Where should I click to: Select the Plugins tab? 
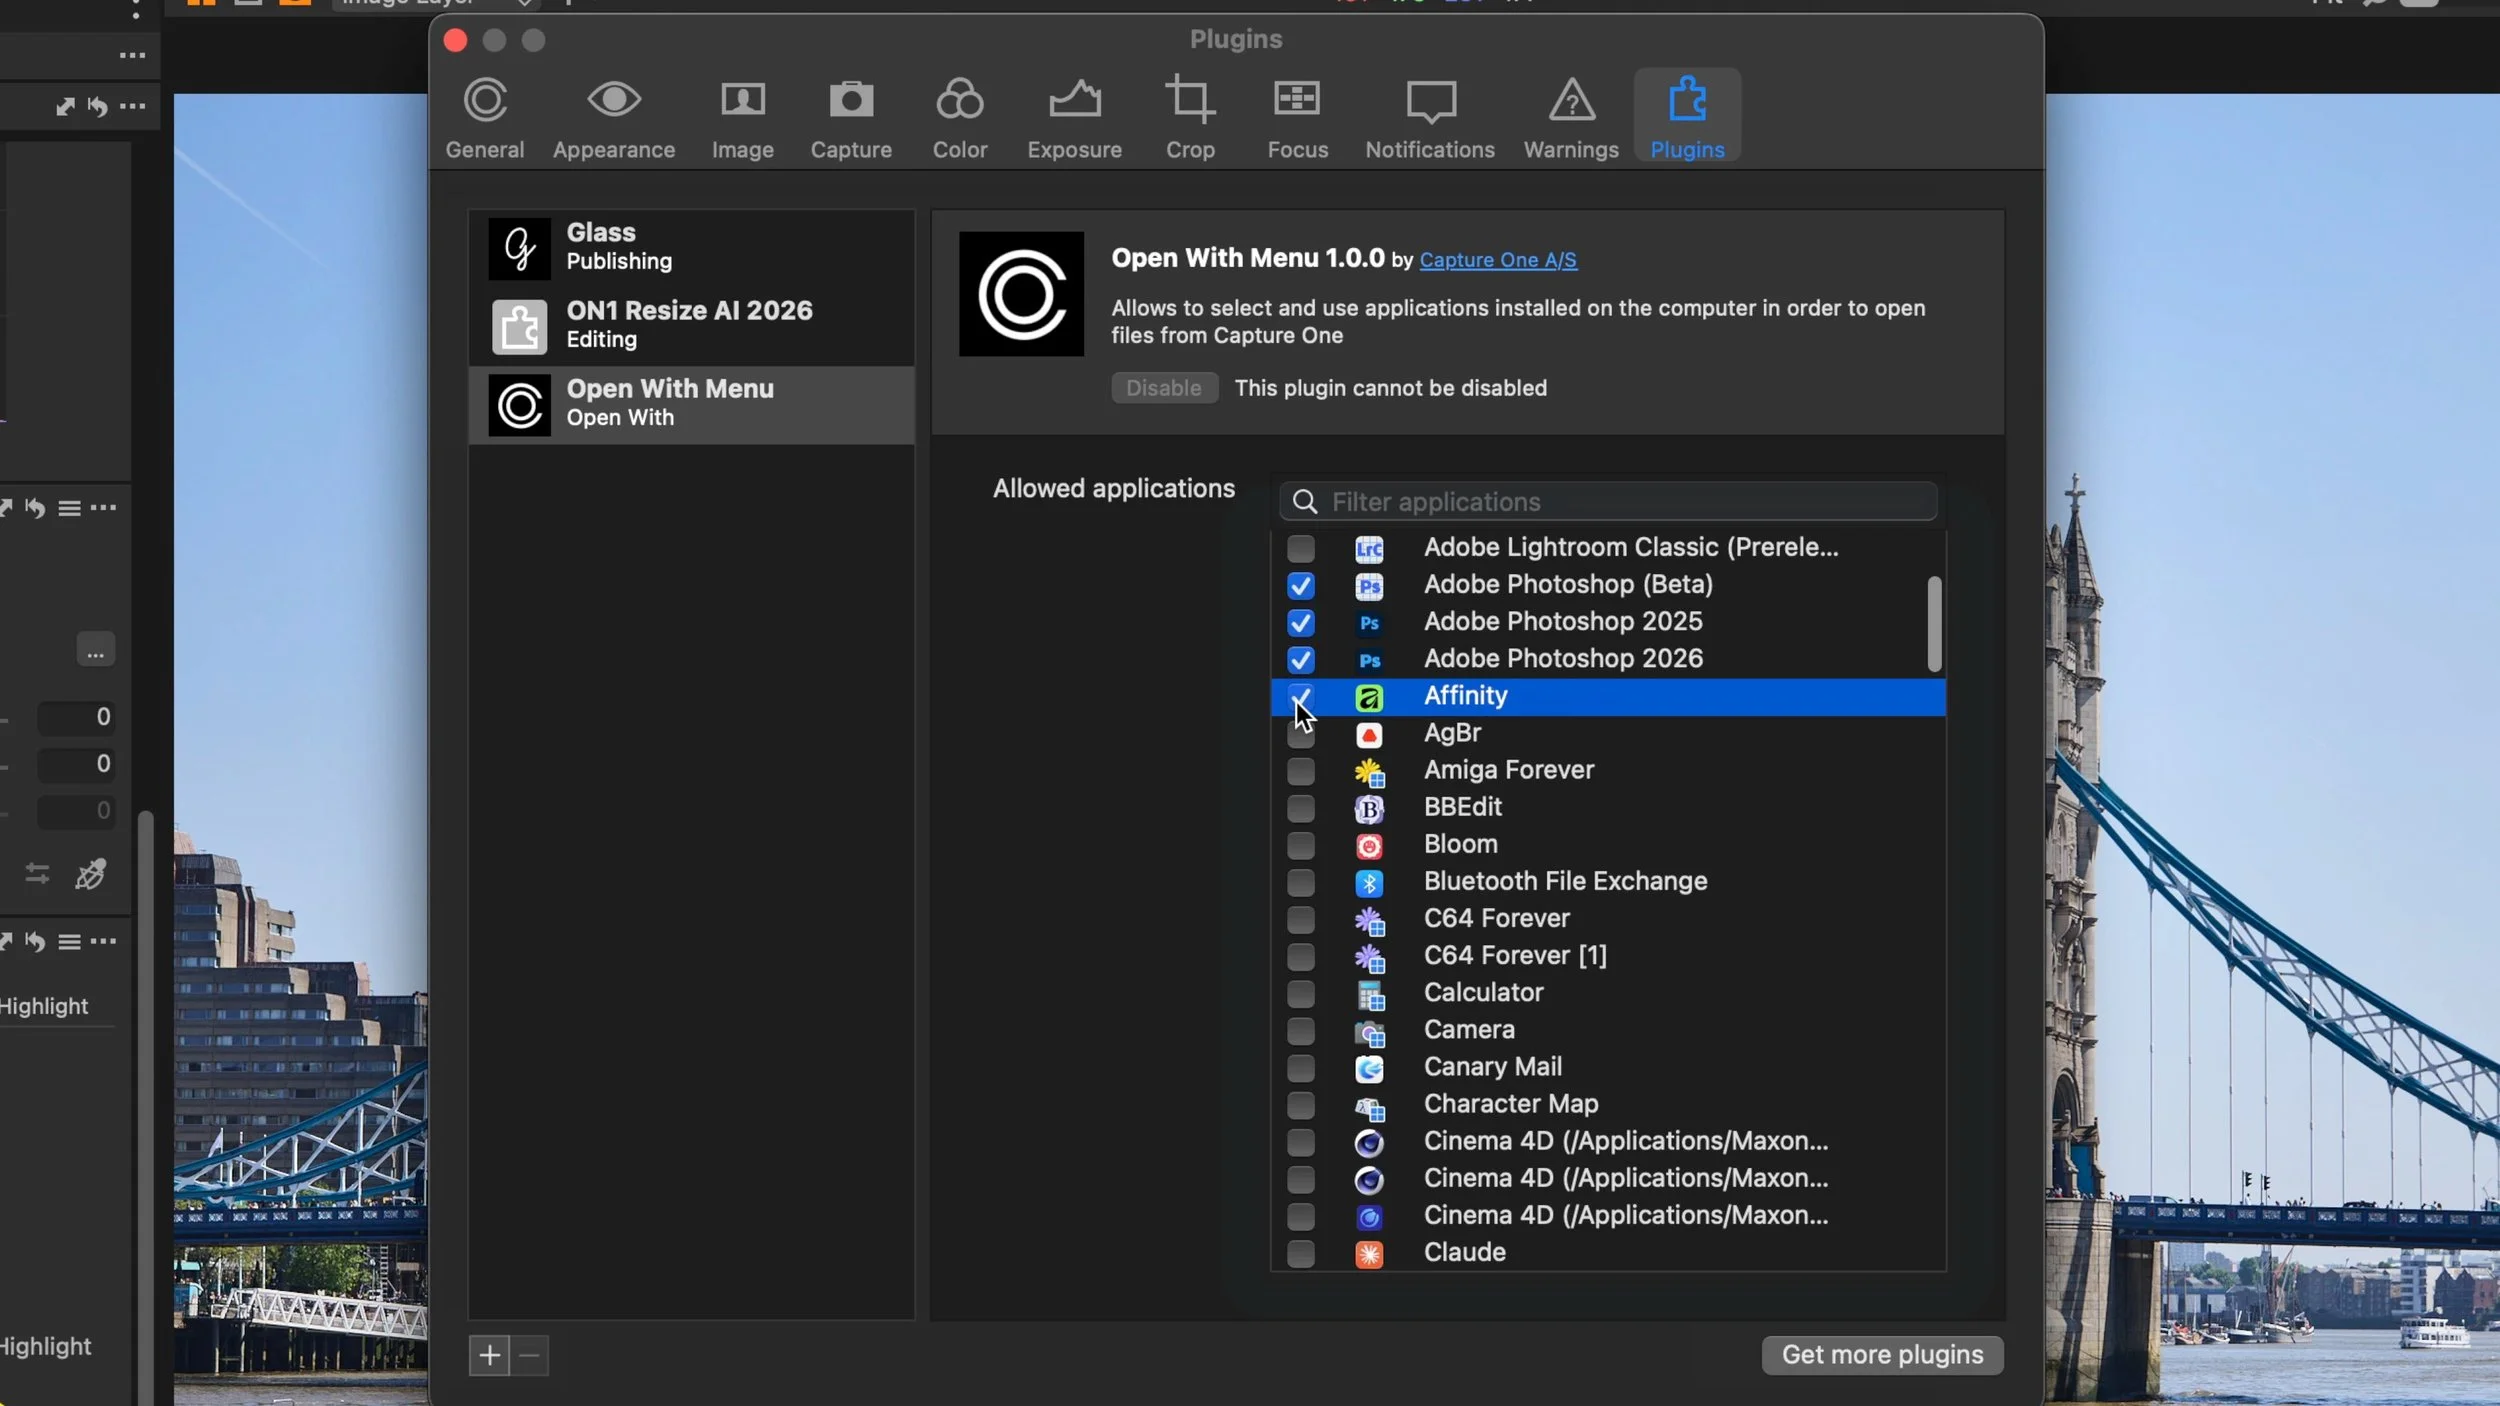(x=1688, y=117)
